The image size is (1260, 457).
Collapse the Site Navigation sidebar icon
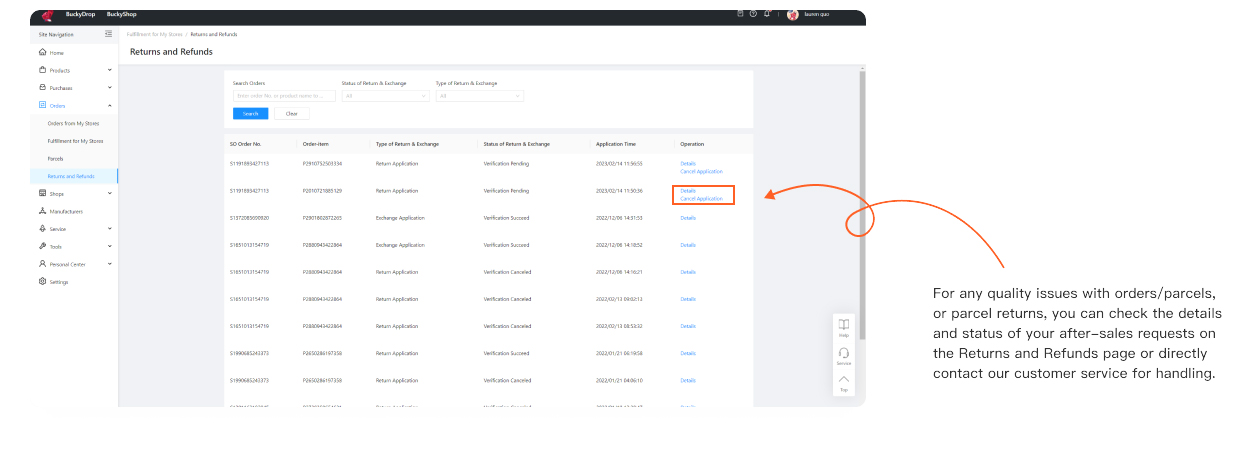tap(108, 34)
